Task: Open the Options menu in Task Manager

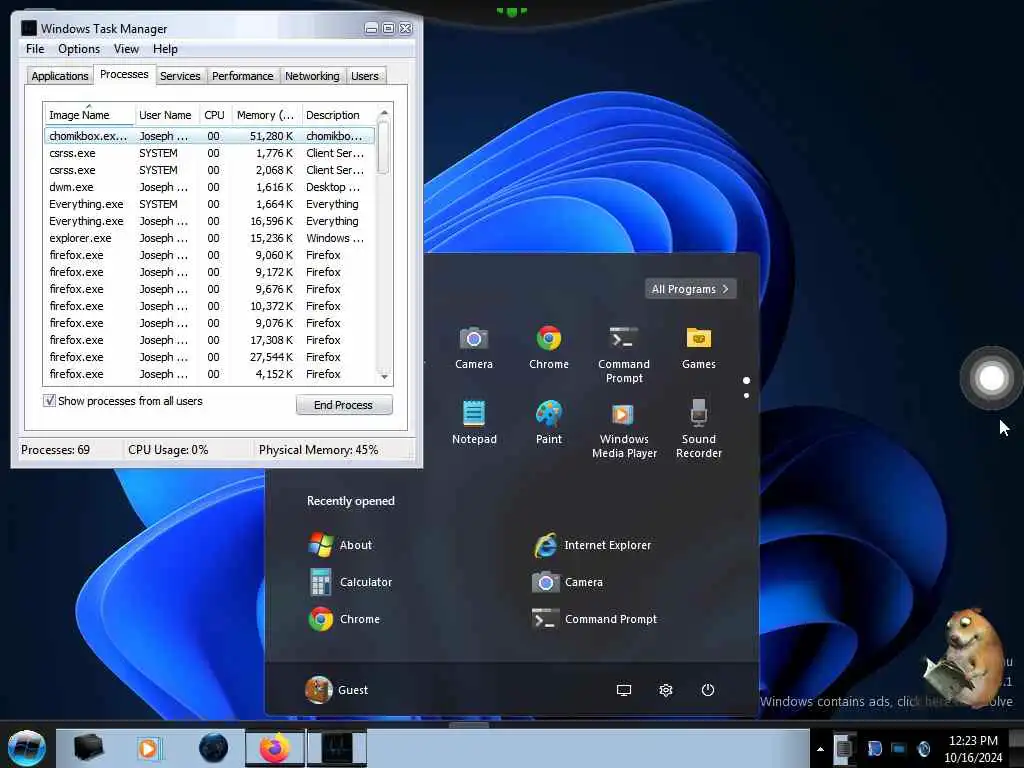Action: tap(79, 49)
